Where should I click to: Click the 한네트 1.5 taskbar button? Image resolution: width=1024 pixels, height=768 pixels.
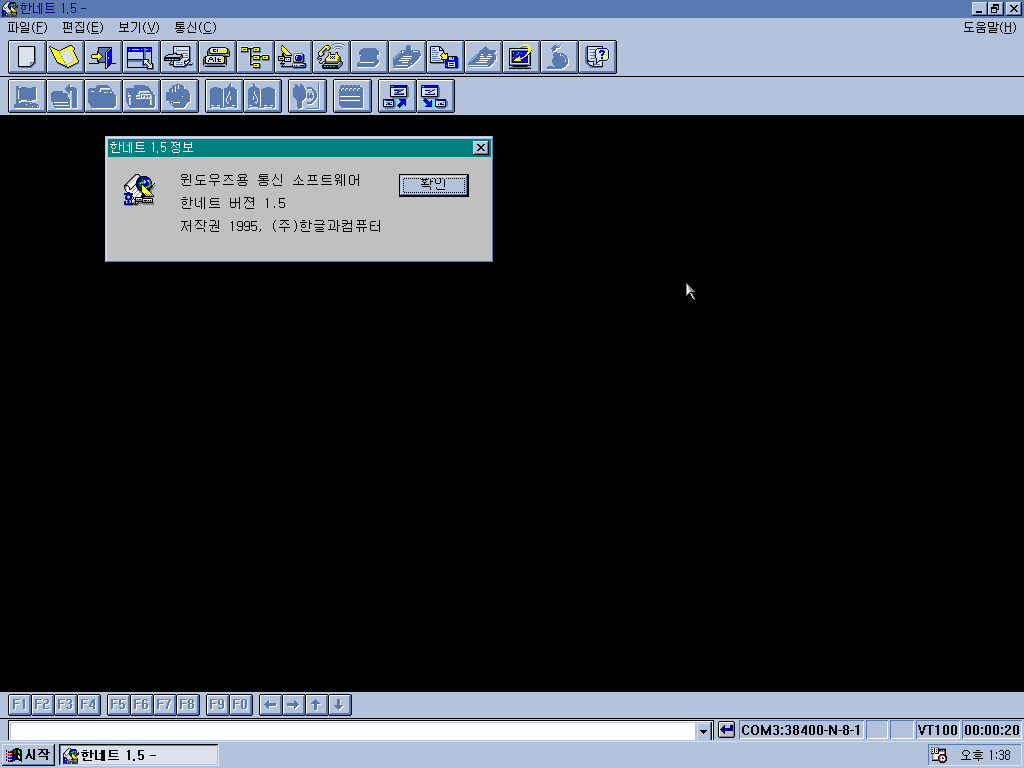pos(138,755)
